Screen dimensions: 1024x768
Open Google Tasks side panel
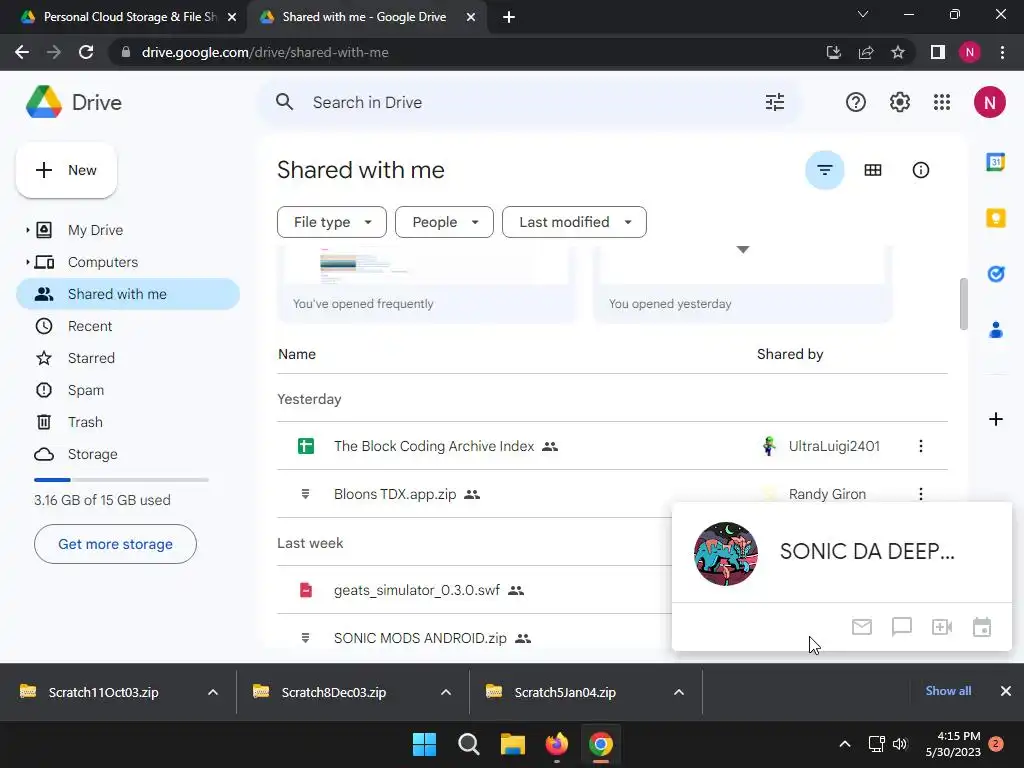pyautogui.click(x=995, y=274)
